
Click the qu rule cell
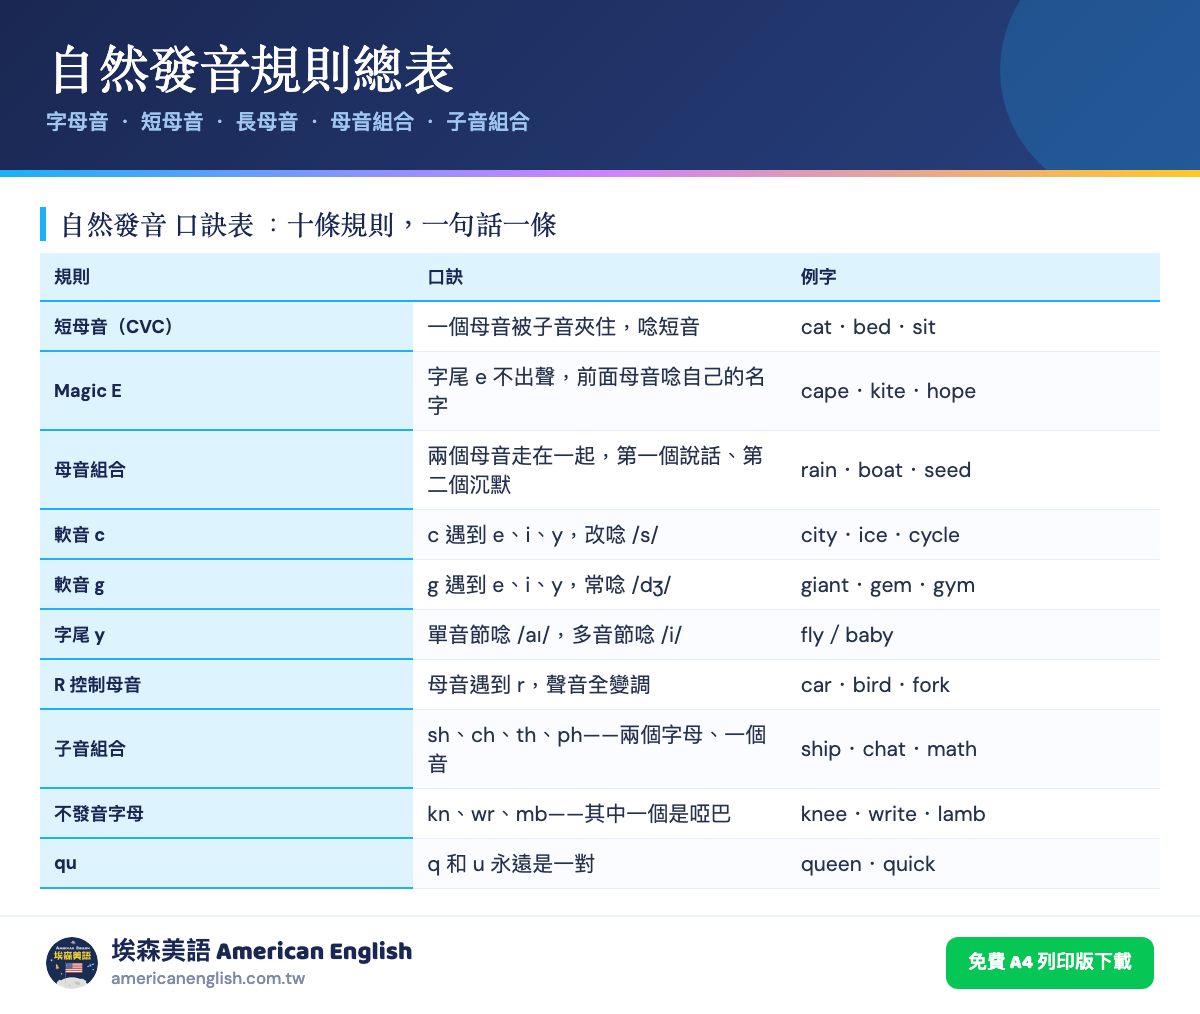pos(226,864)
